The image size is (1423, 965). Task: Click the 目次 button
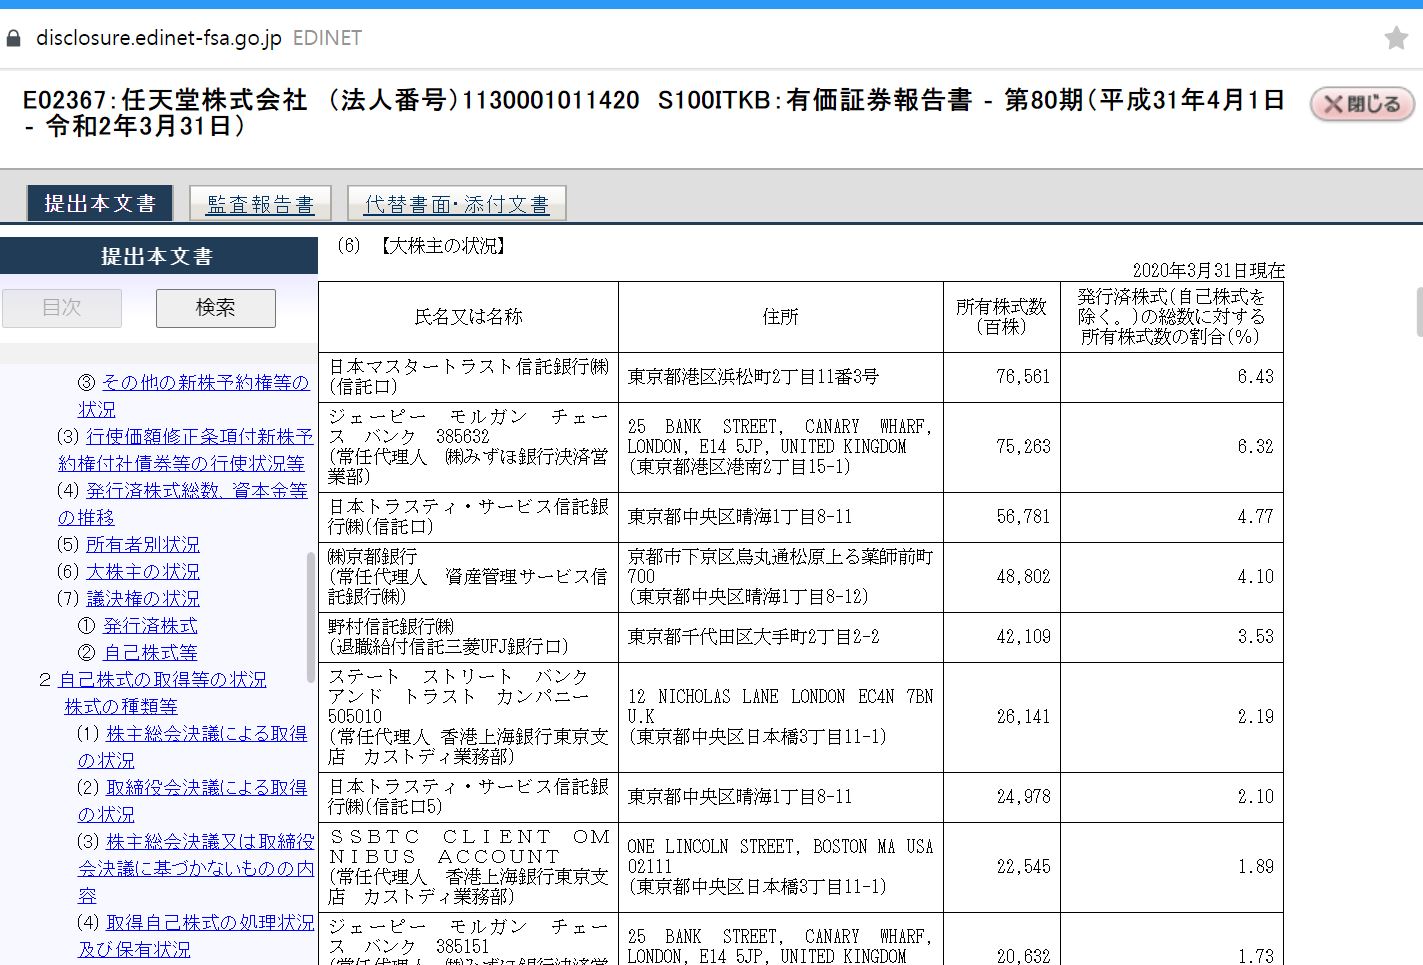(62, 308)
